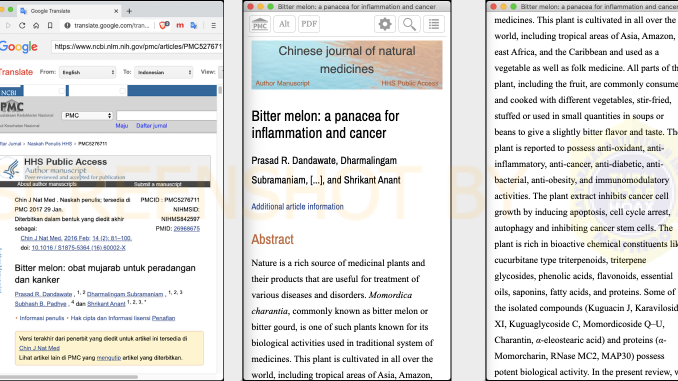Click 'Naskah Penulis HHS' breadcrumb
The width and height of the screenshot is (678, 381).
(x=50, y=144)
